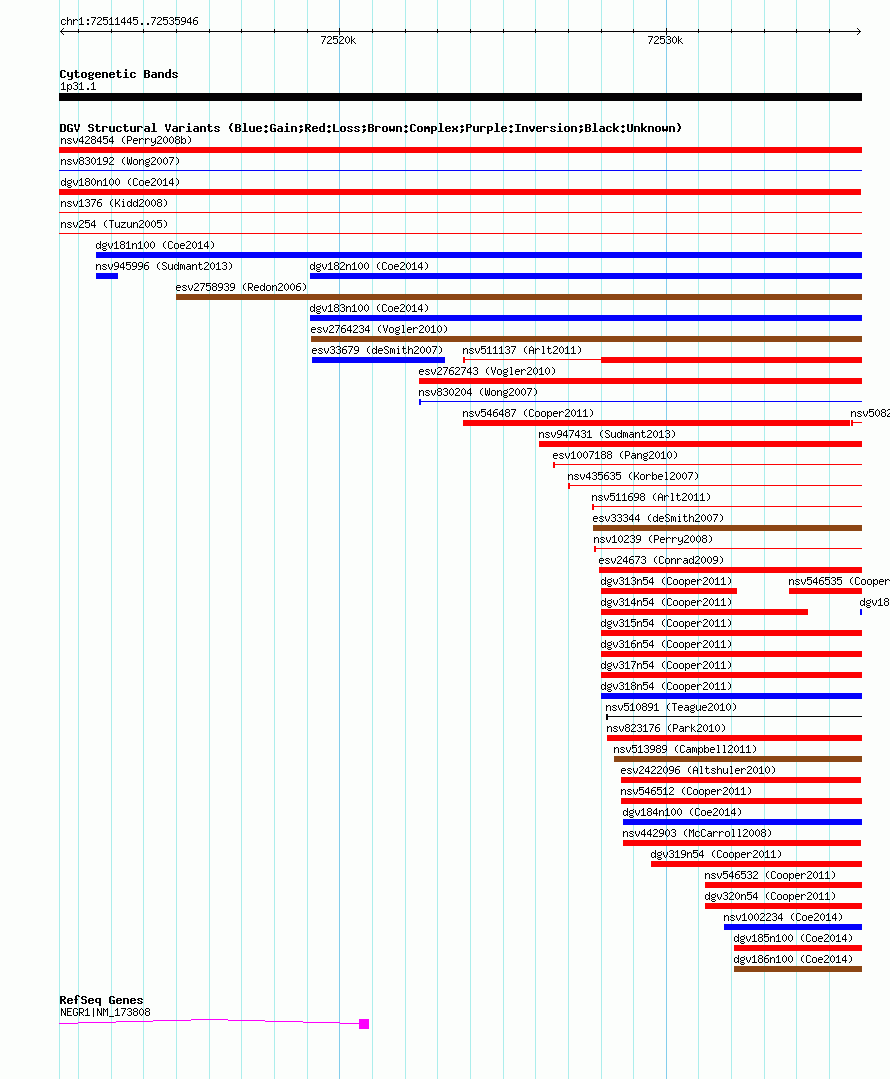Screen dimensions: 890x1079
Task: Click the black 1p31.1 cytogenetic band bar
Action: tap(460, 97)
